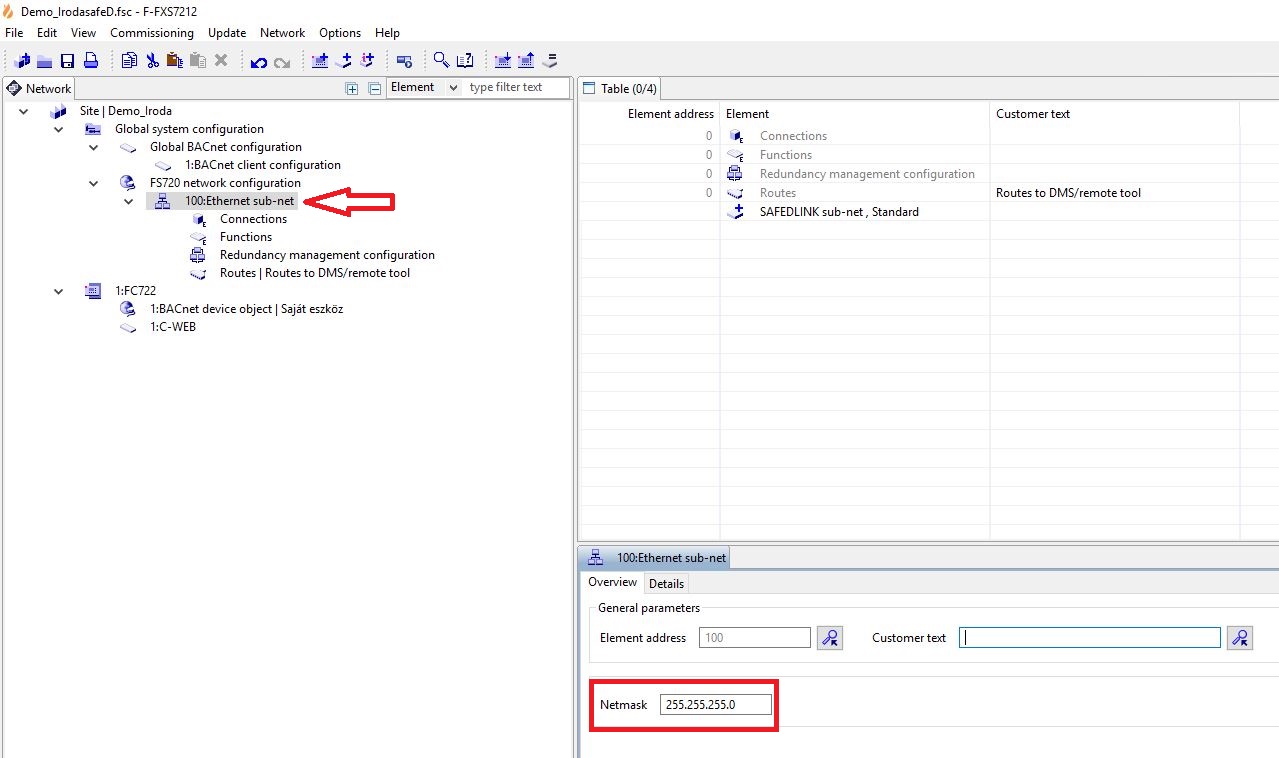Open the Commissioning menu
The height and width of the screenshot is (758, 1279).
coord(152,33)
